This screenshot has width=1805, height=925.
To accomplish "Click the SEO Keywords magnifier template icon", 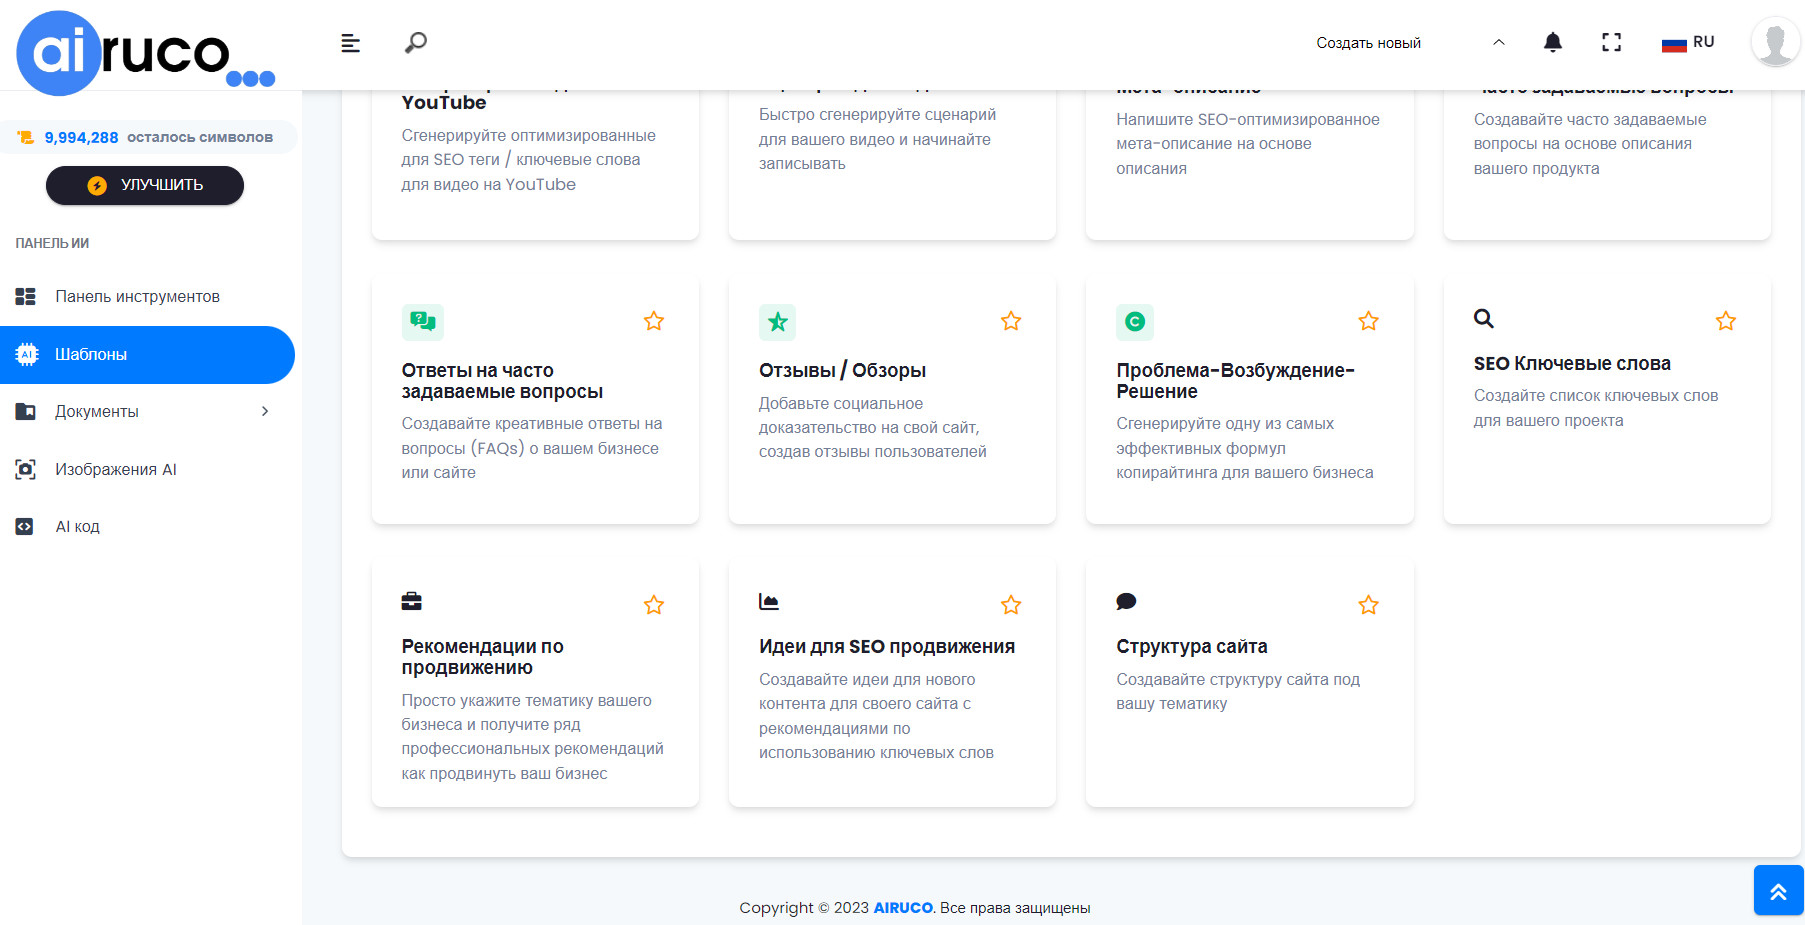I will click(x=1484, y=319).
